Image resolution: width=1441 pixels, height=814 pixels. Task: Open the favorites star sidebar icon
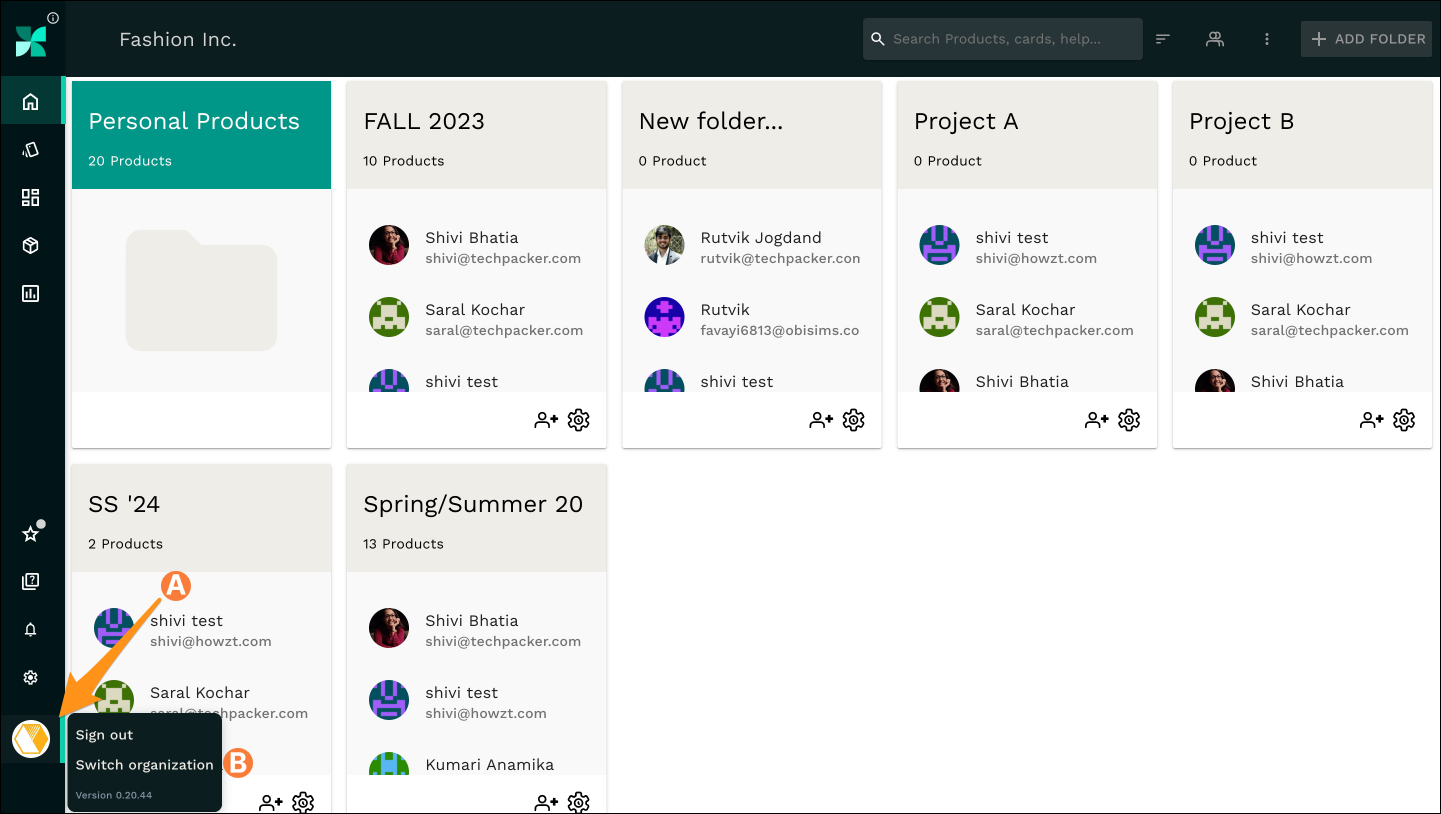31,534
